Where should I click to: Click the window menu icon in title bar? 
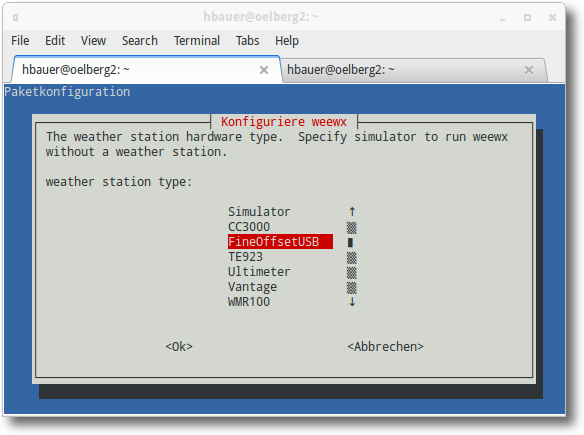coord(15,17)
